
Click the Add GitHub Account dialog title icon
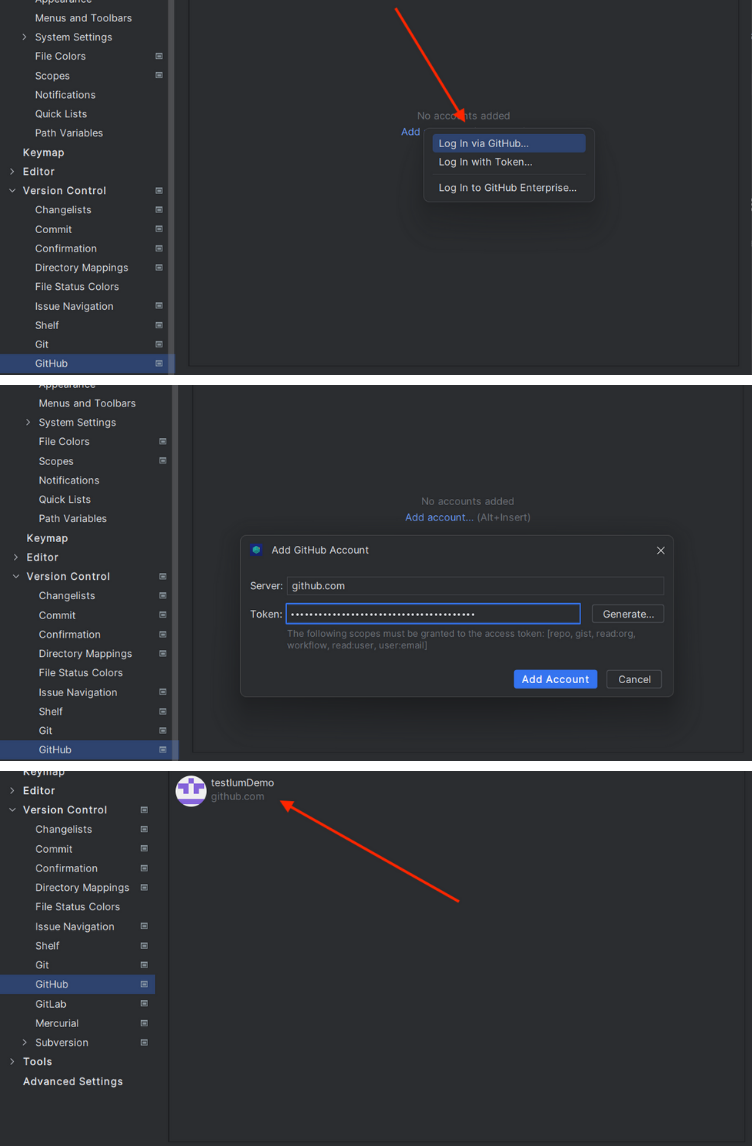pyautogui.click(x=256, y=550)
